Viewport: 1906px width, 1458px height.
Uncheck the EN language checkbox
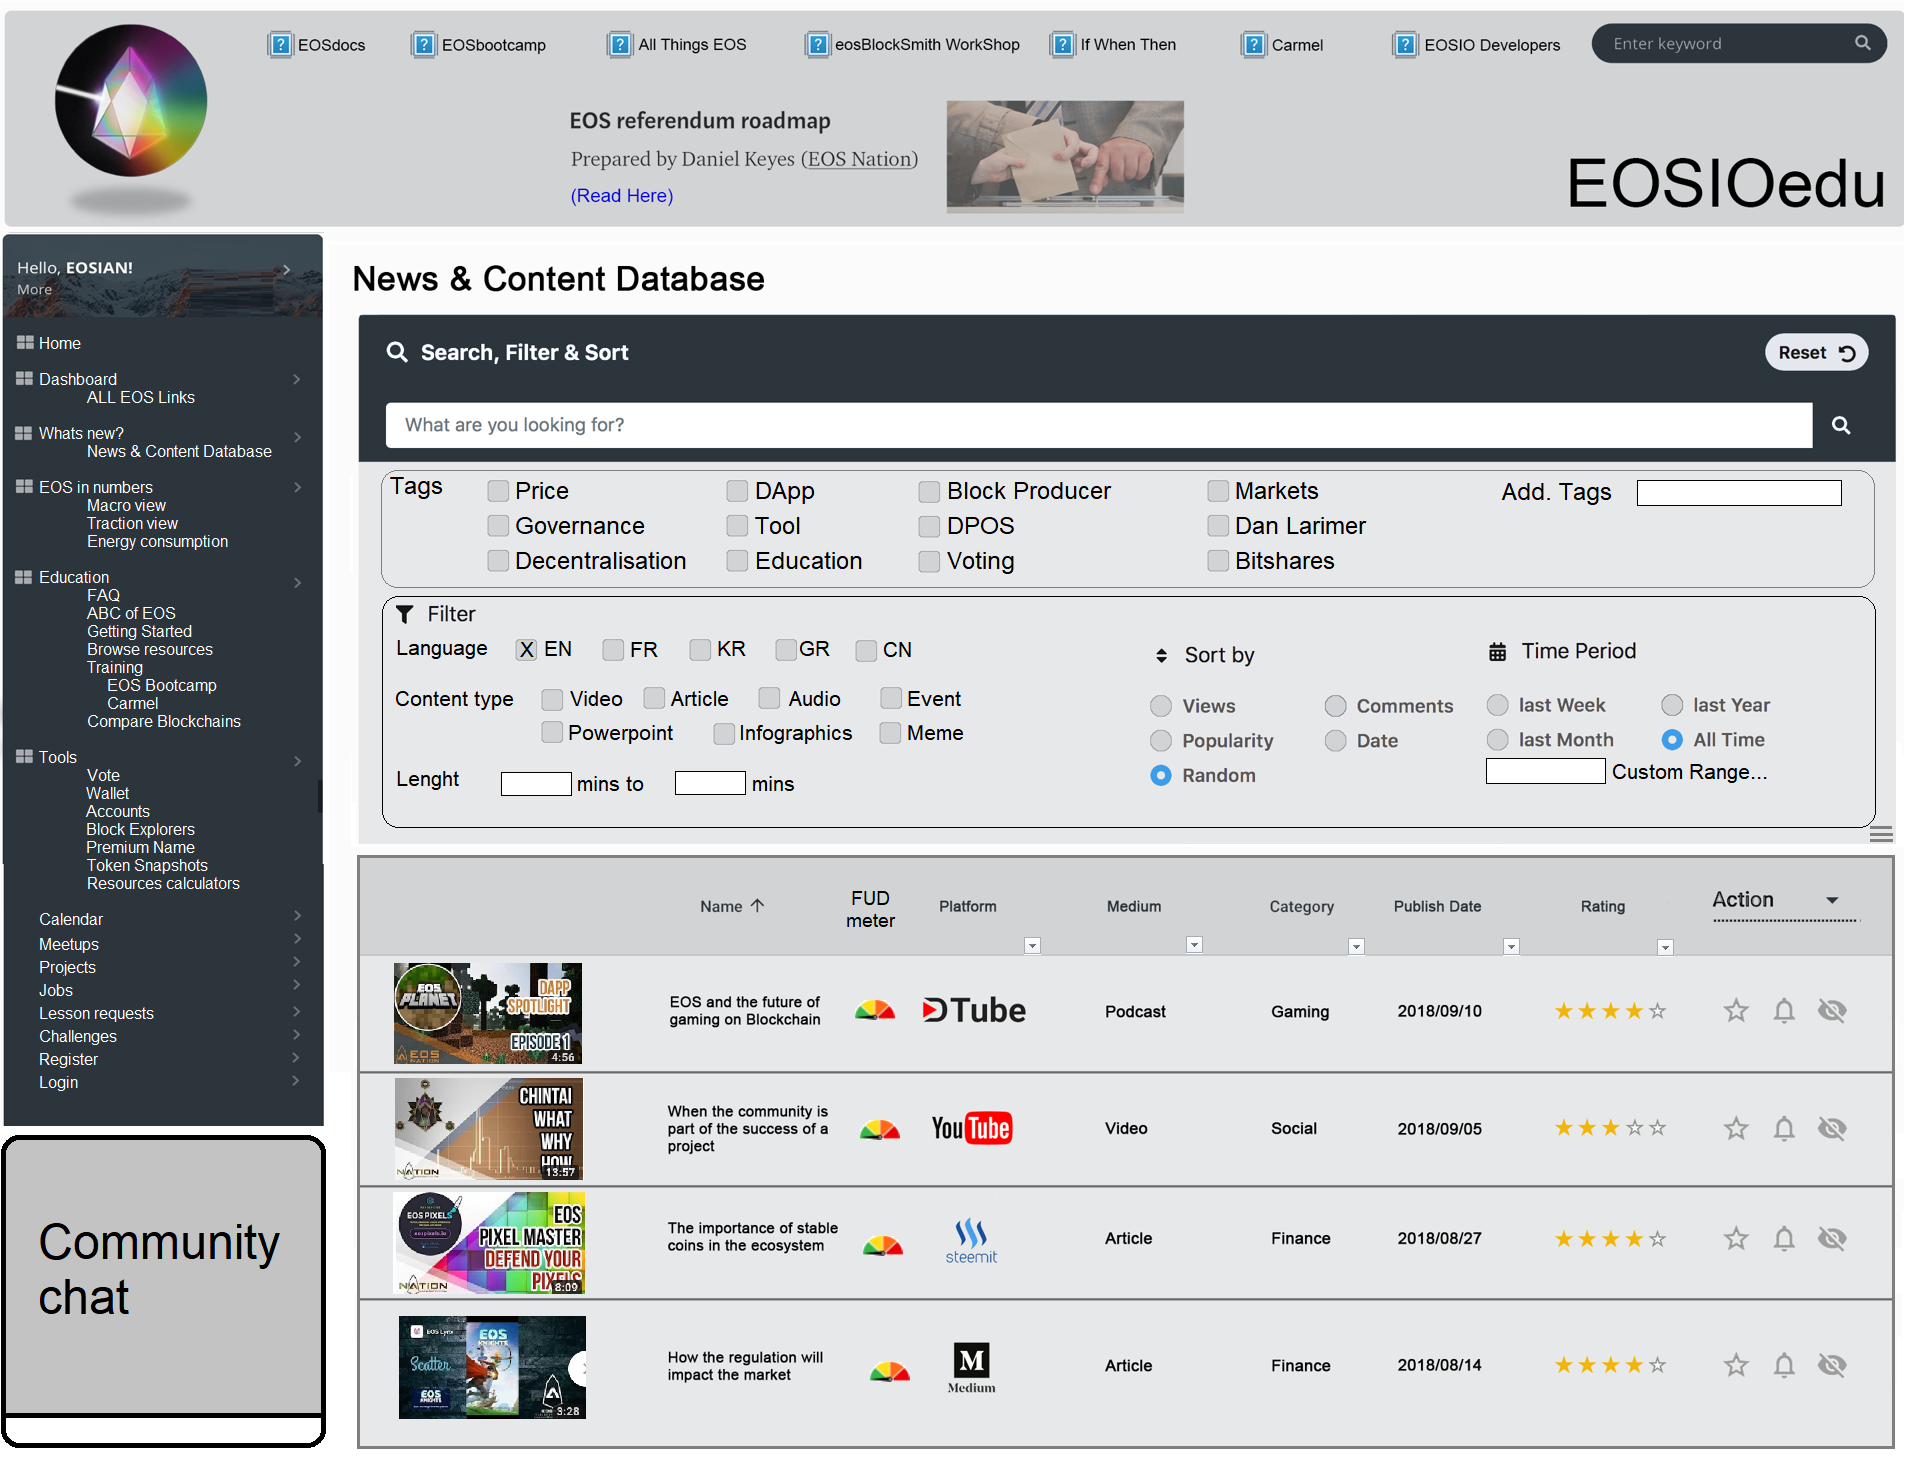[526, 650]
